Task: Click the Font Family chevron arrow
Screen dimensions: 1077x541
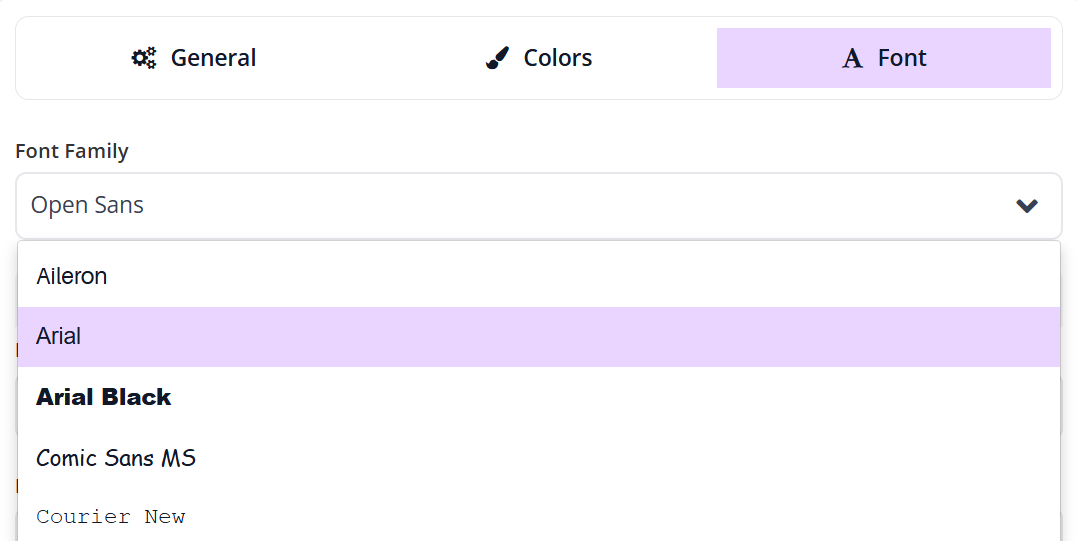Action: point(1026,206)
